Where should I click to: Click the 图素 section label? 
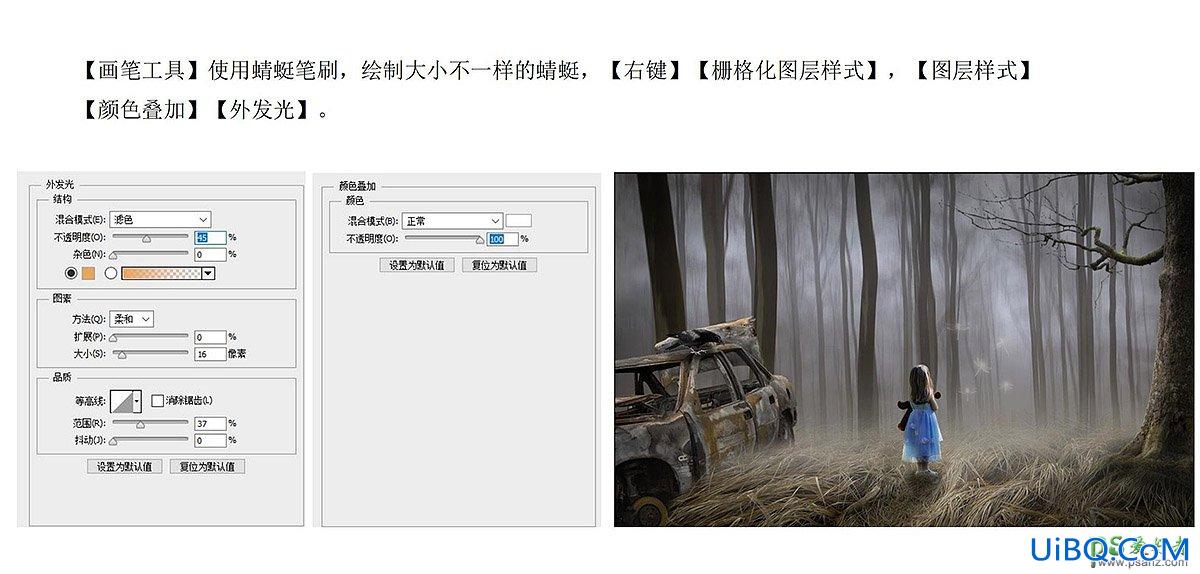tap(61, 299)
